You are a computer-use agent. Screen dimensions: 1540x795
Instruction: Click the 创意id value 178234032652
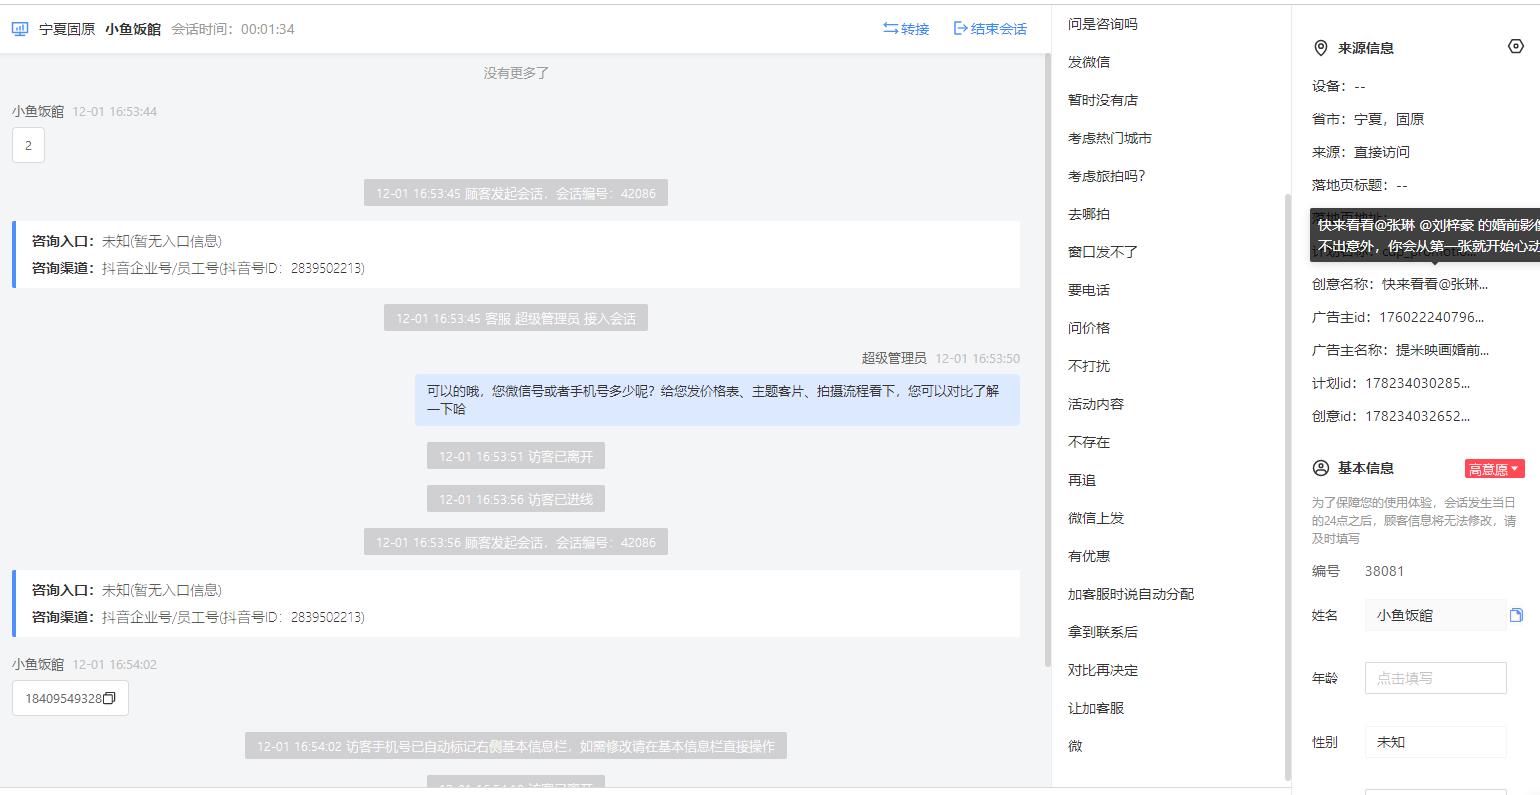pos(1417,416)
